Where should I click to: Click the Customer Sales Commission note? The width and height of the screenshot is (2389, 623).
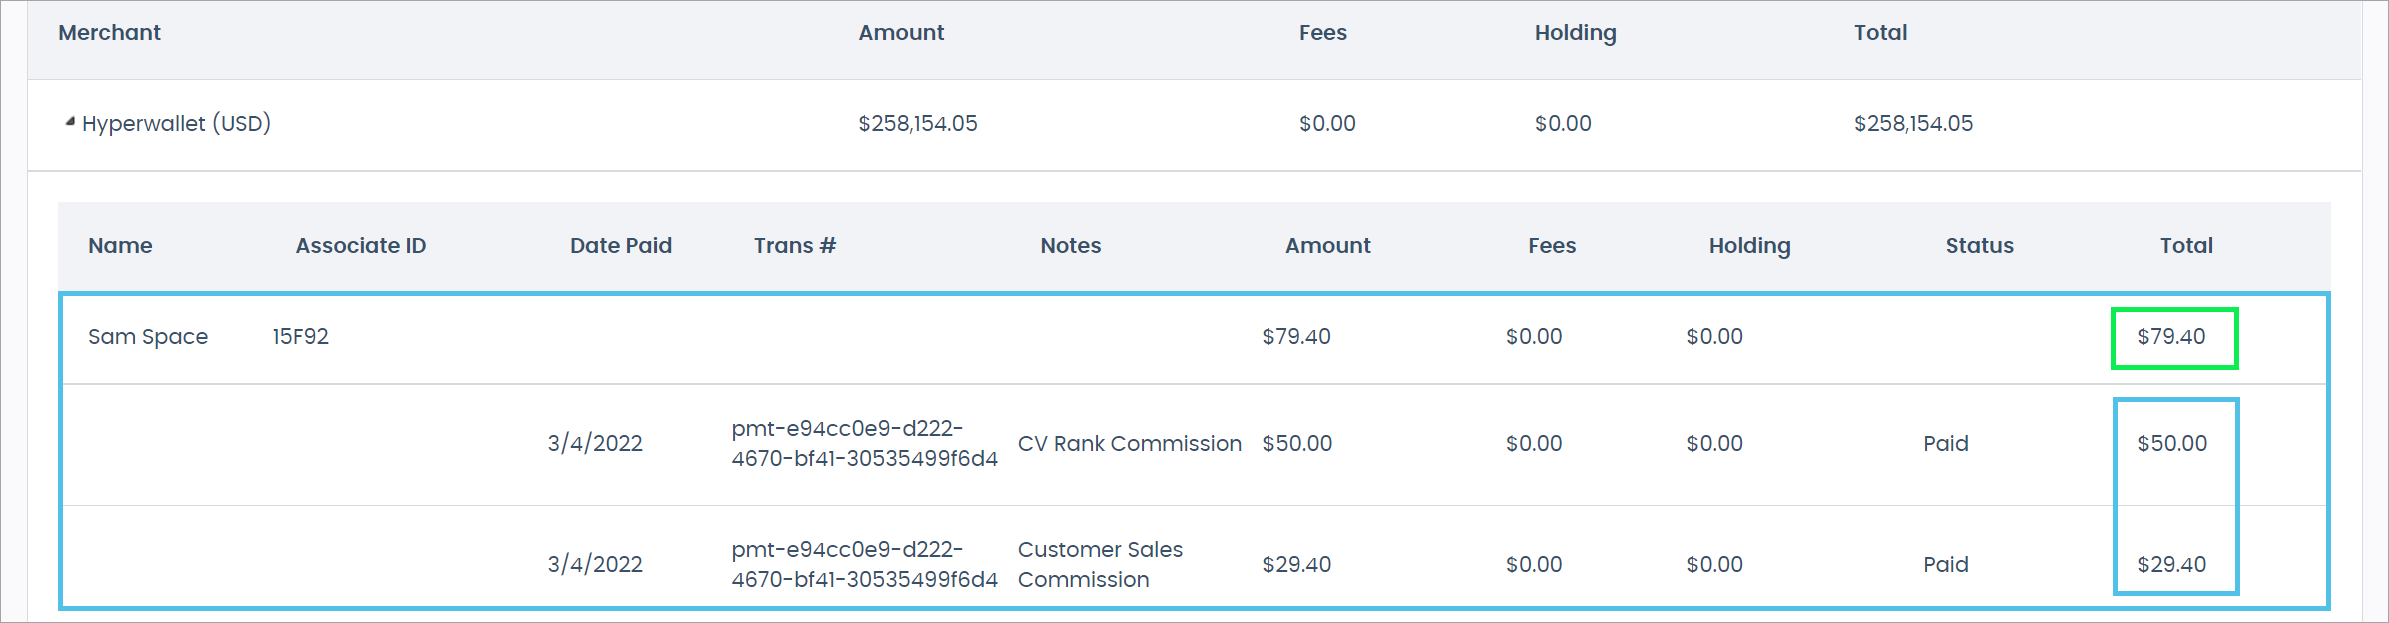(1099, 565)
